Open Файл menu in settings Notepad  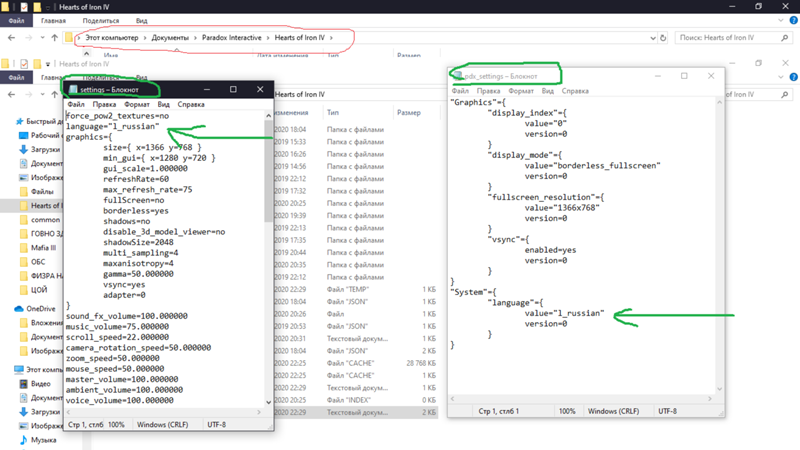pos(76,104)
